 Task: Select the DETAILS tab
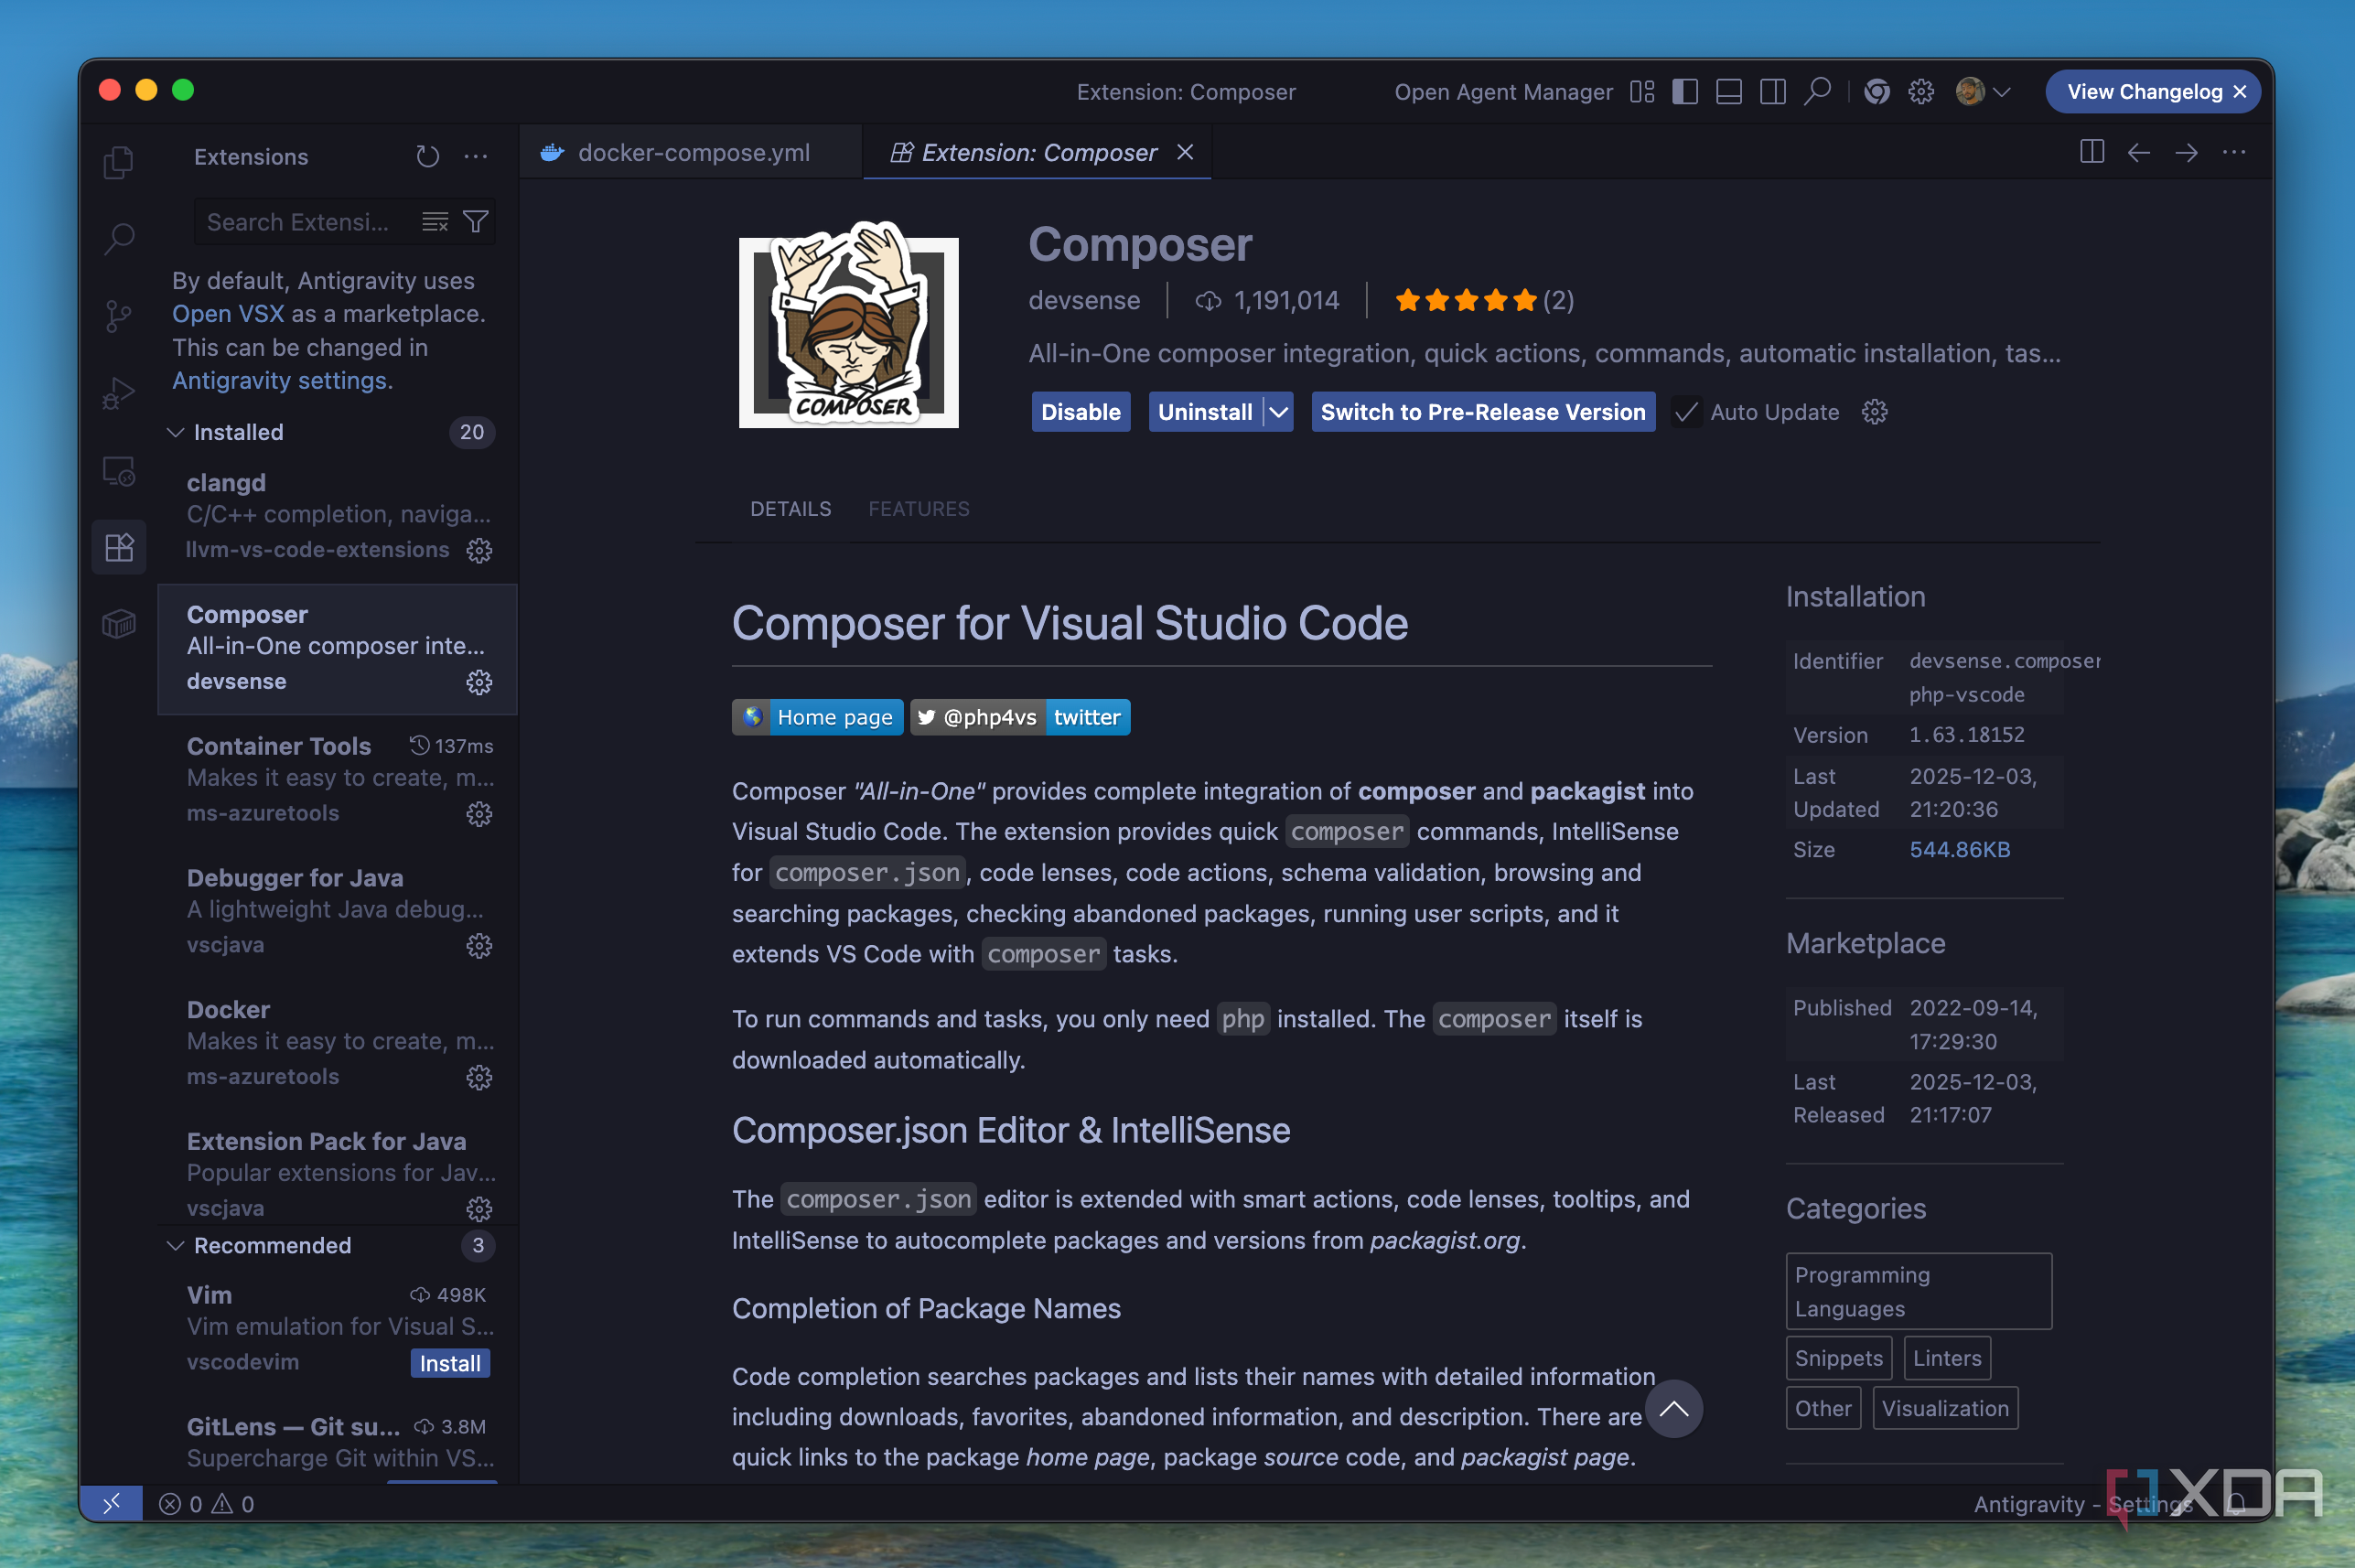(791, 509)
